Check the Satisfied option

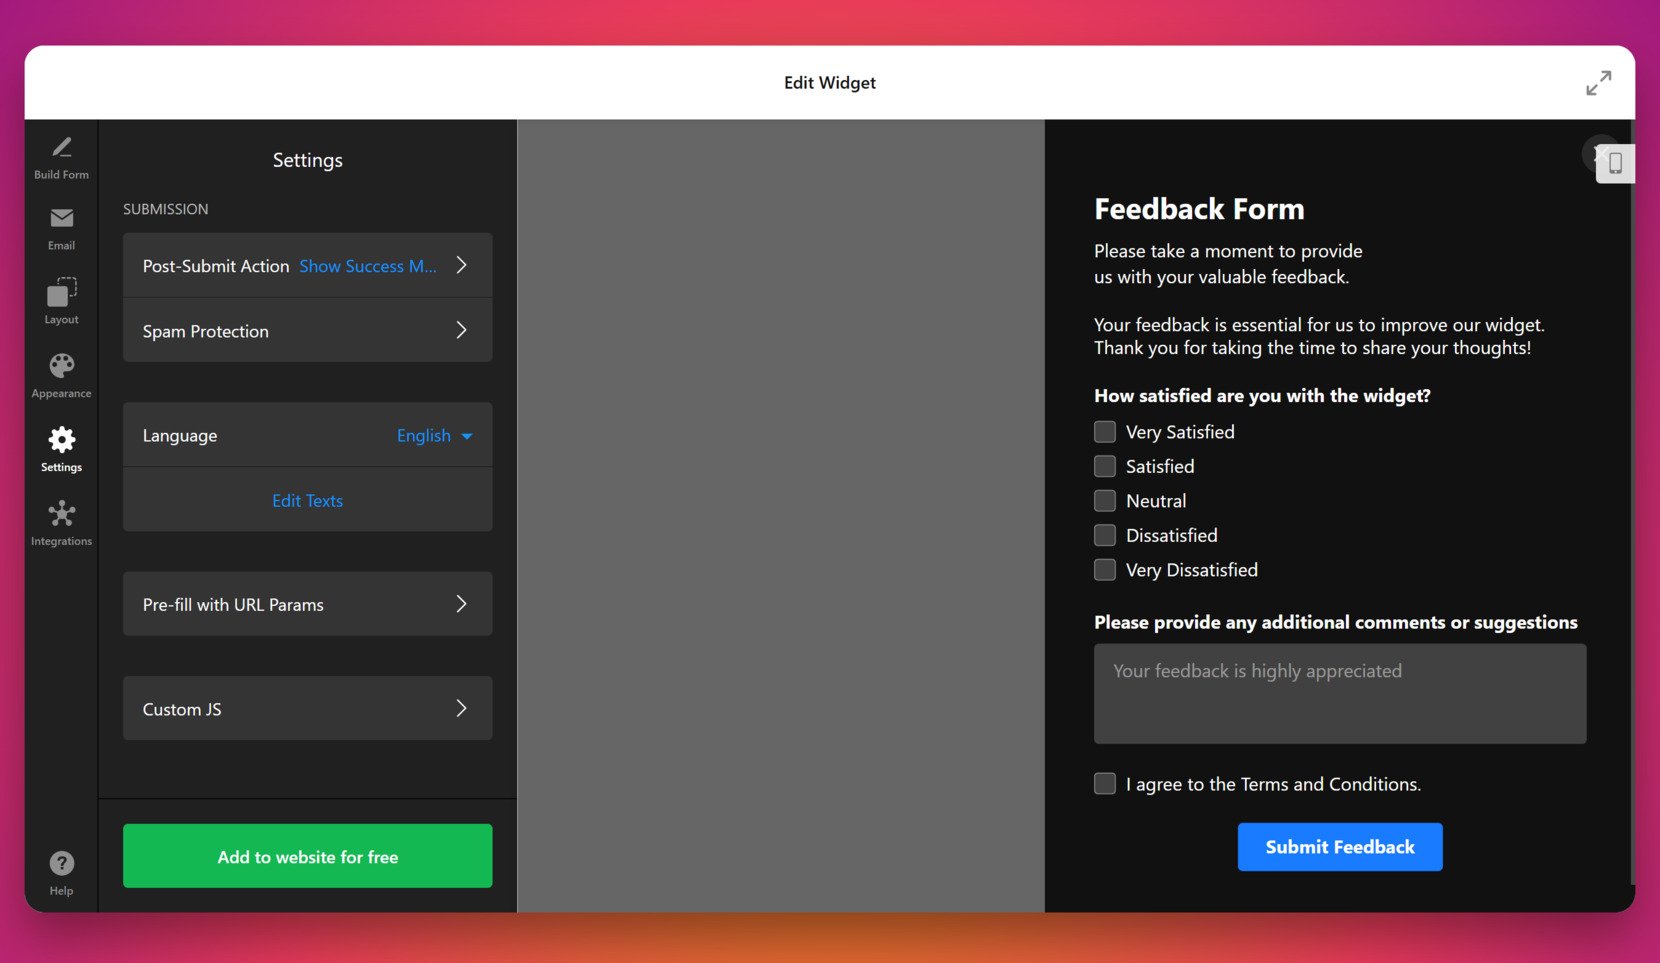1105,466
